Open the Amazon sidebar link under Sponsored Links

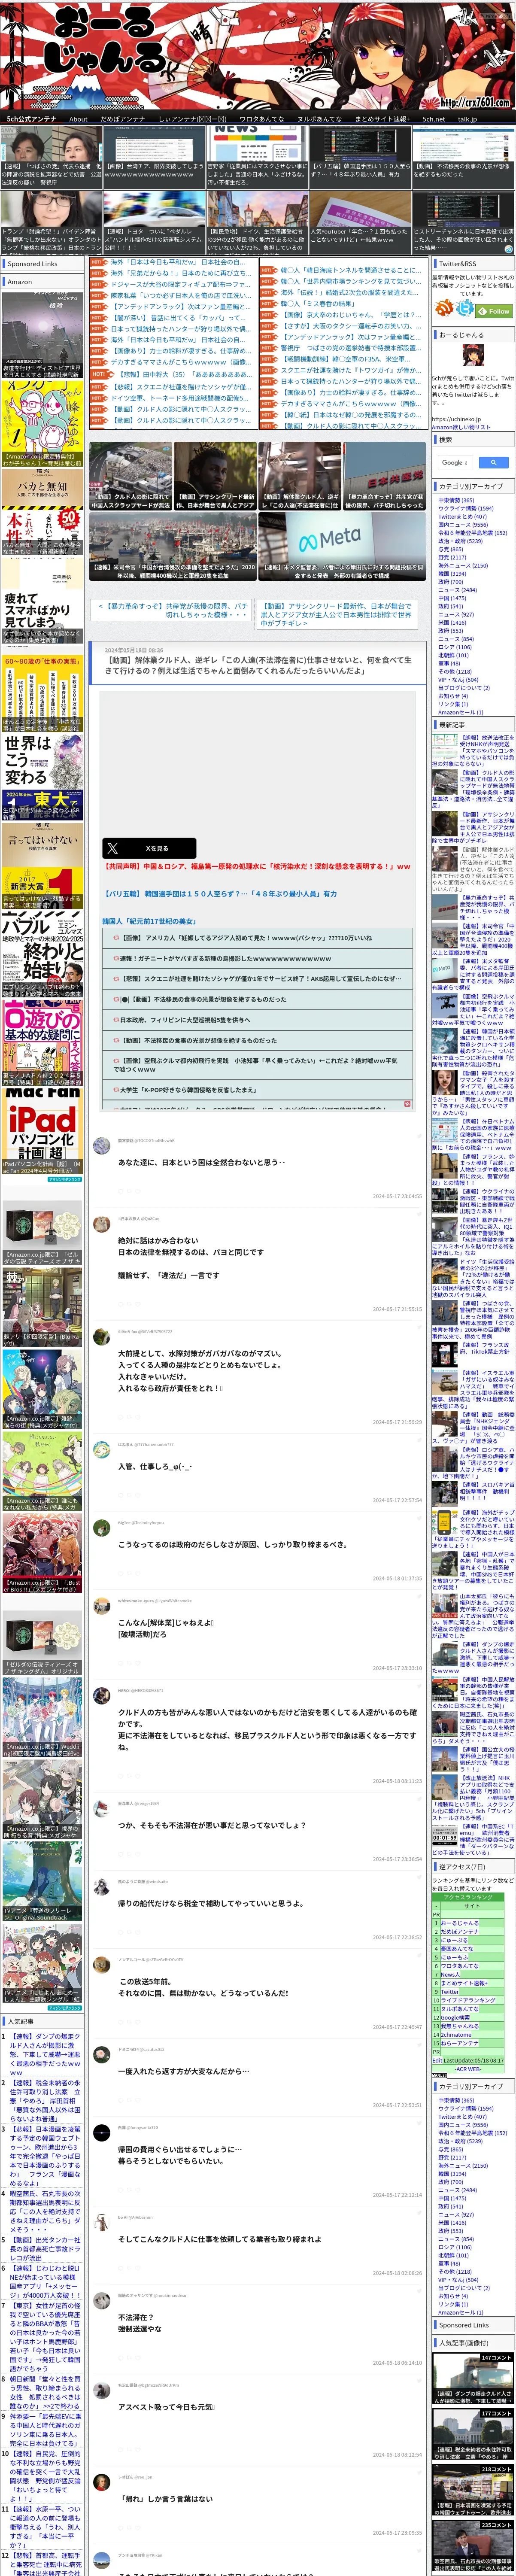coord(20,282)
